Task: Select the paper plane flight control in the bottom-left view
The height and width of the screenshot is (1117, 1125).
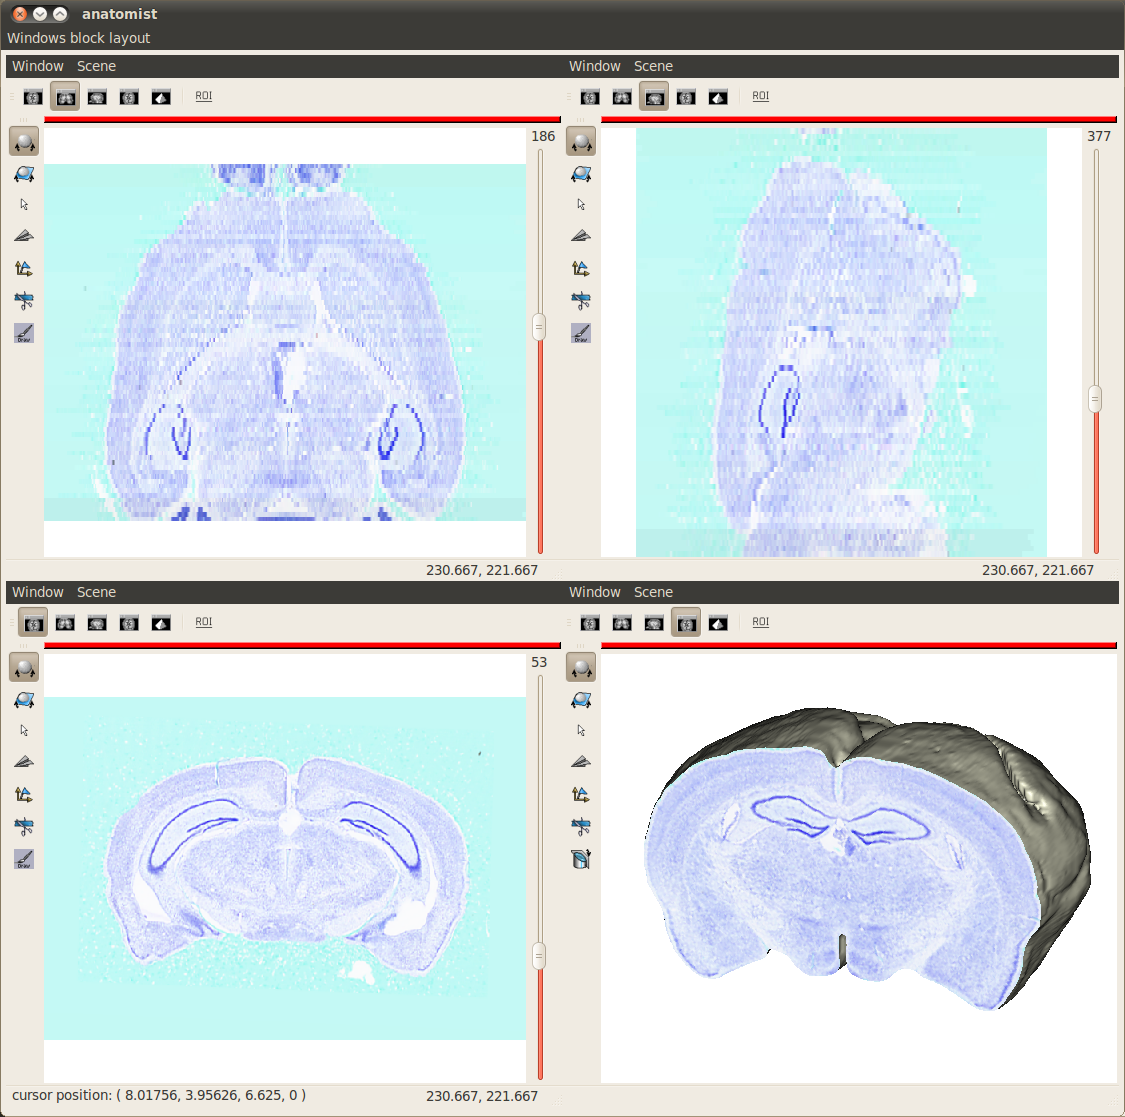Action: (24, 762)
